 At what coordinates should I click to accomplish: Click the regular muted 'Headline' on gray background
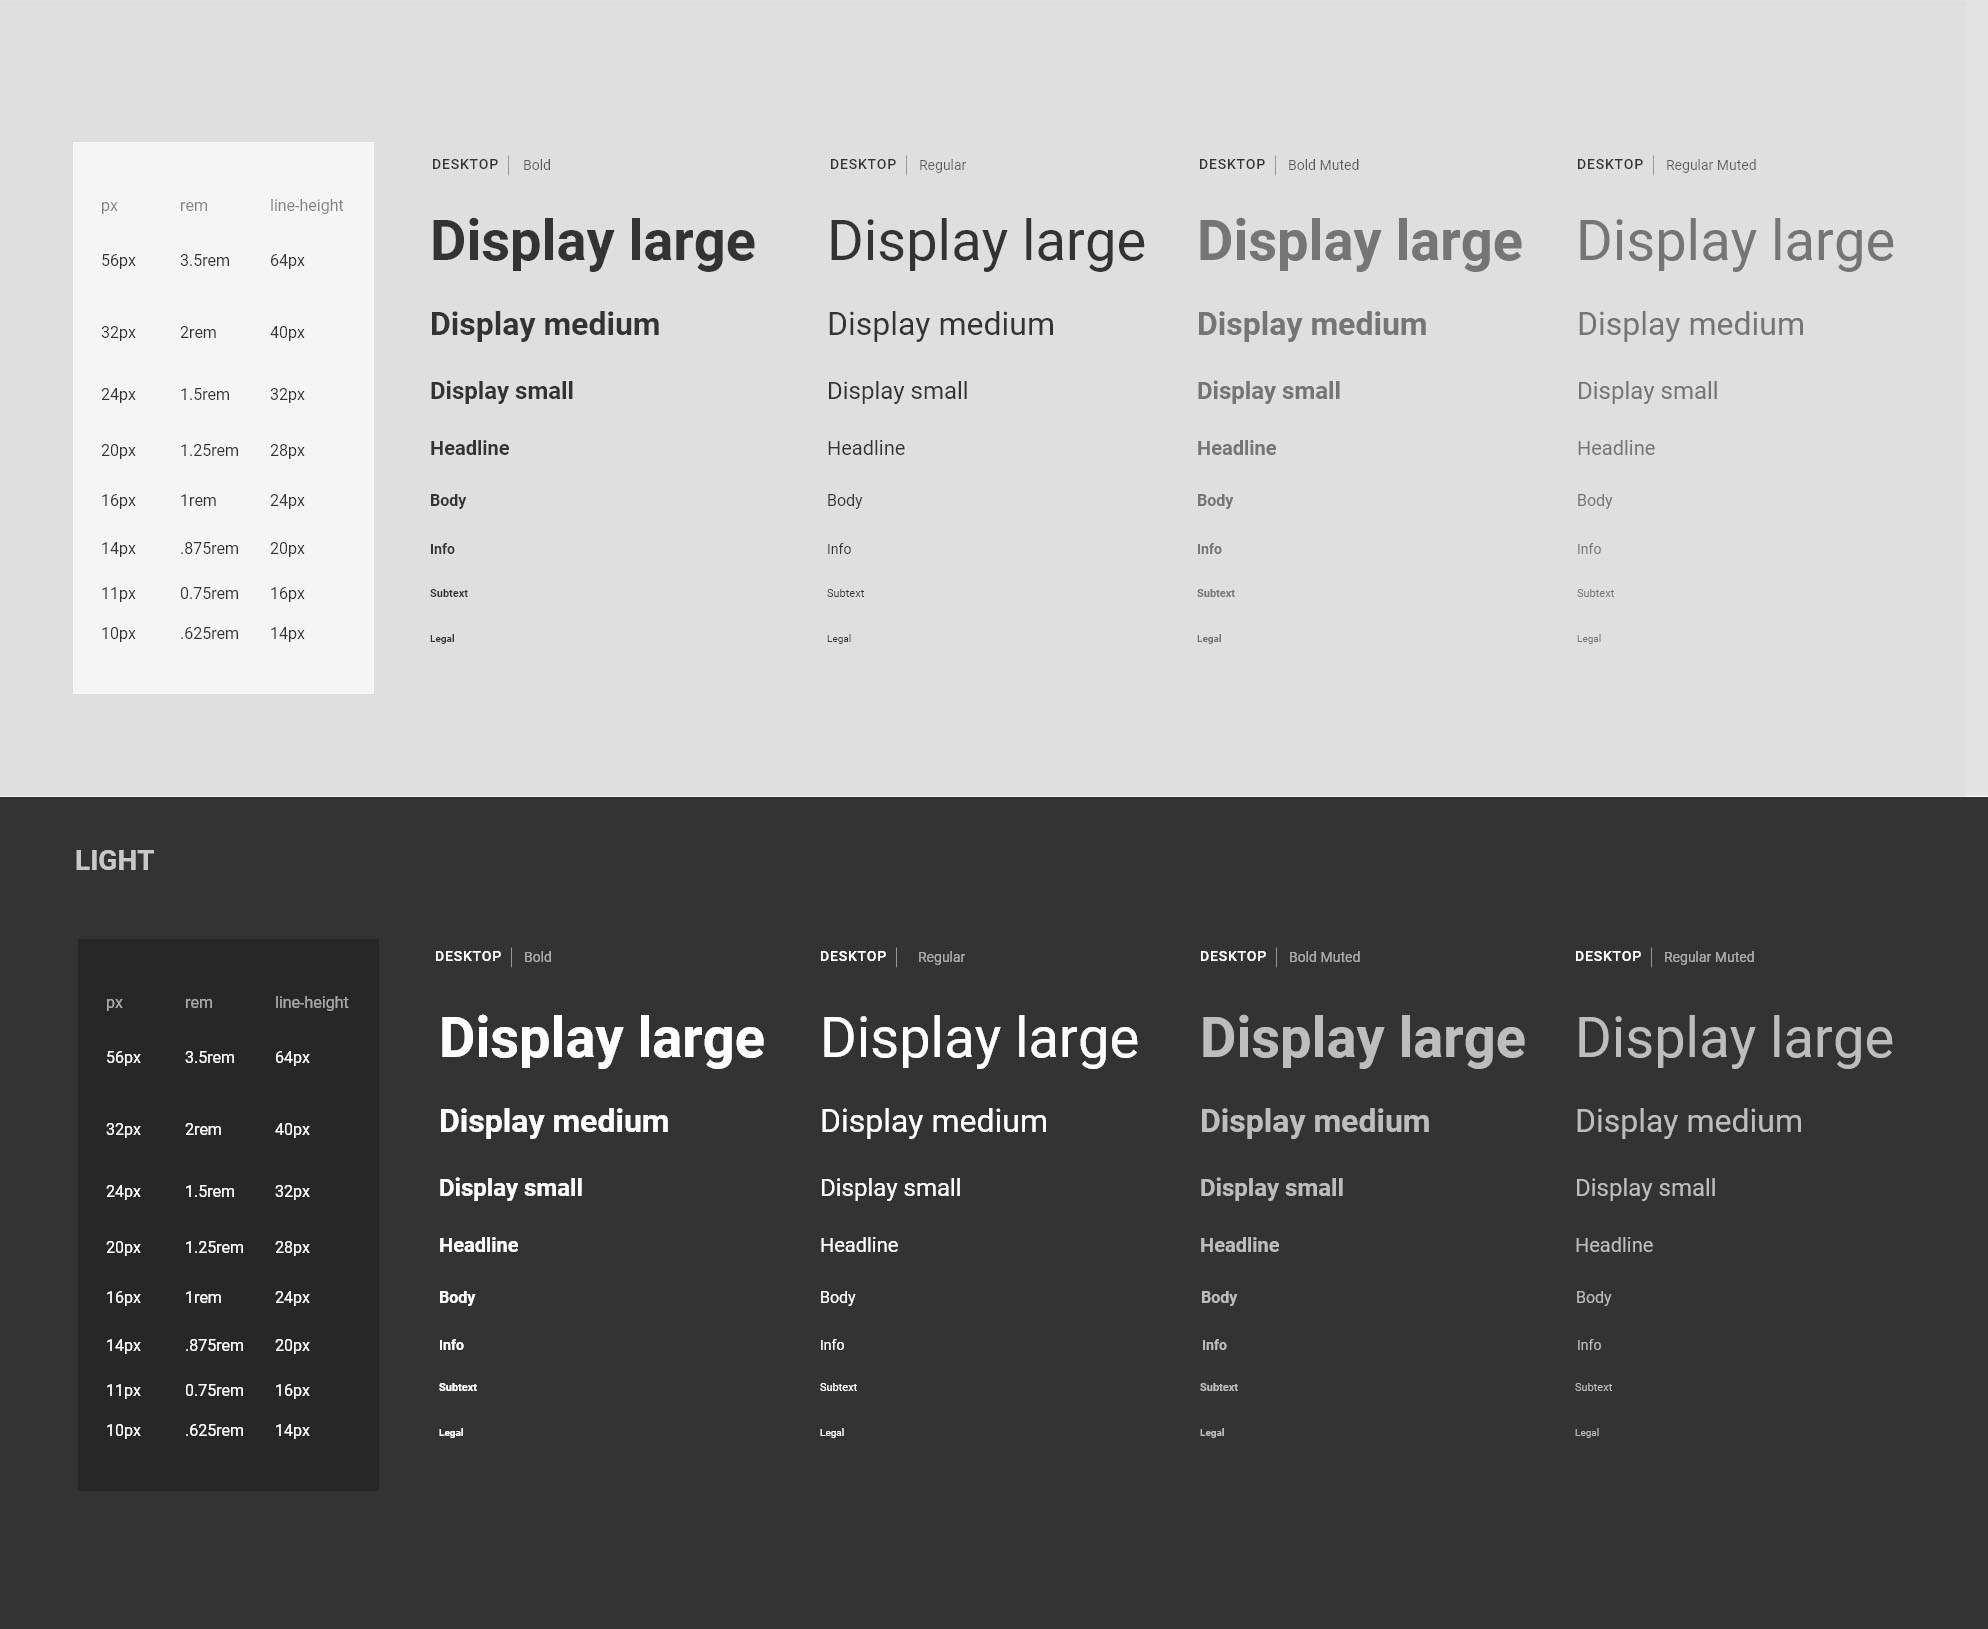(x=1615, y=448)
